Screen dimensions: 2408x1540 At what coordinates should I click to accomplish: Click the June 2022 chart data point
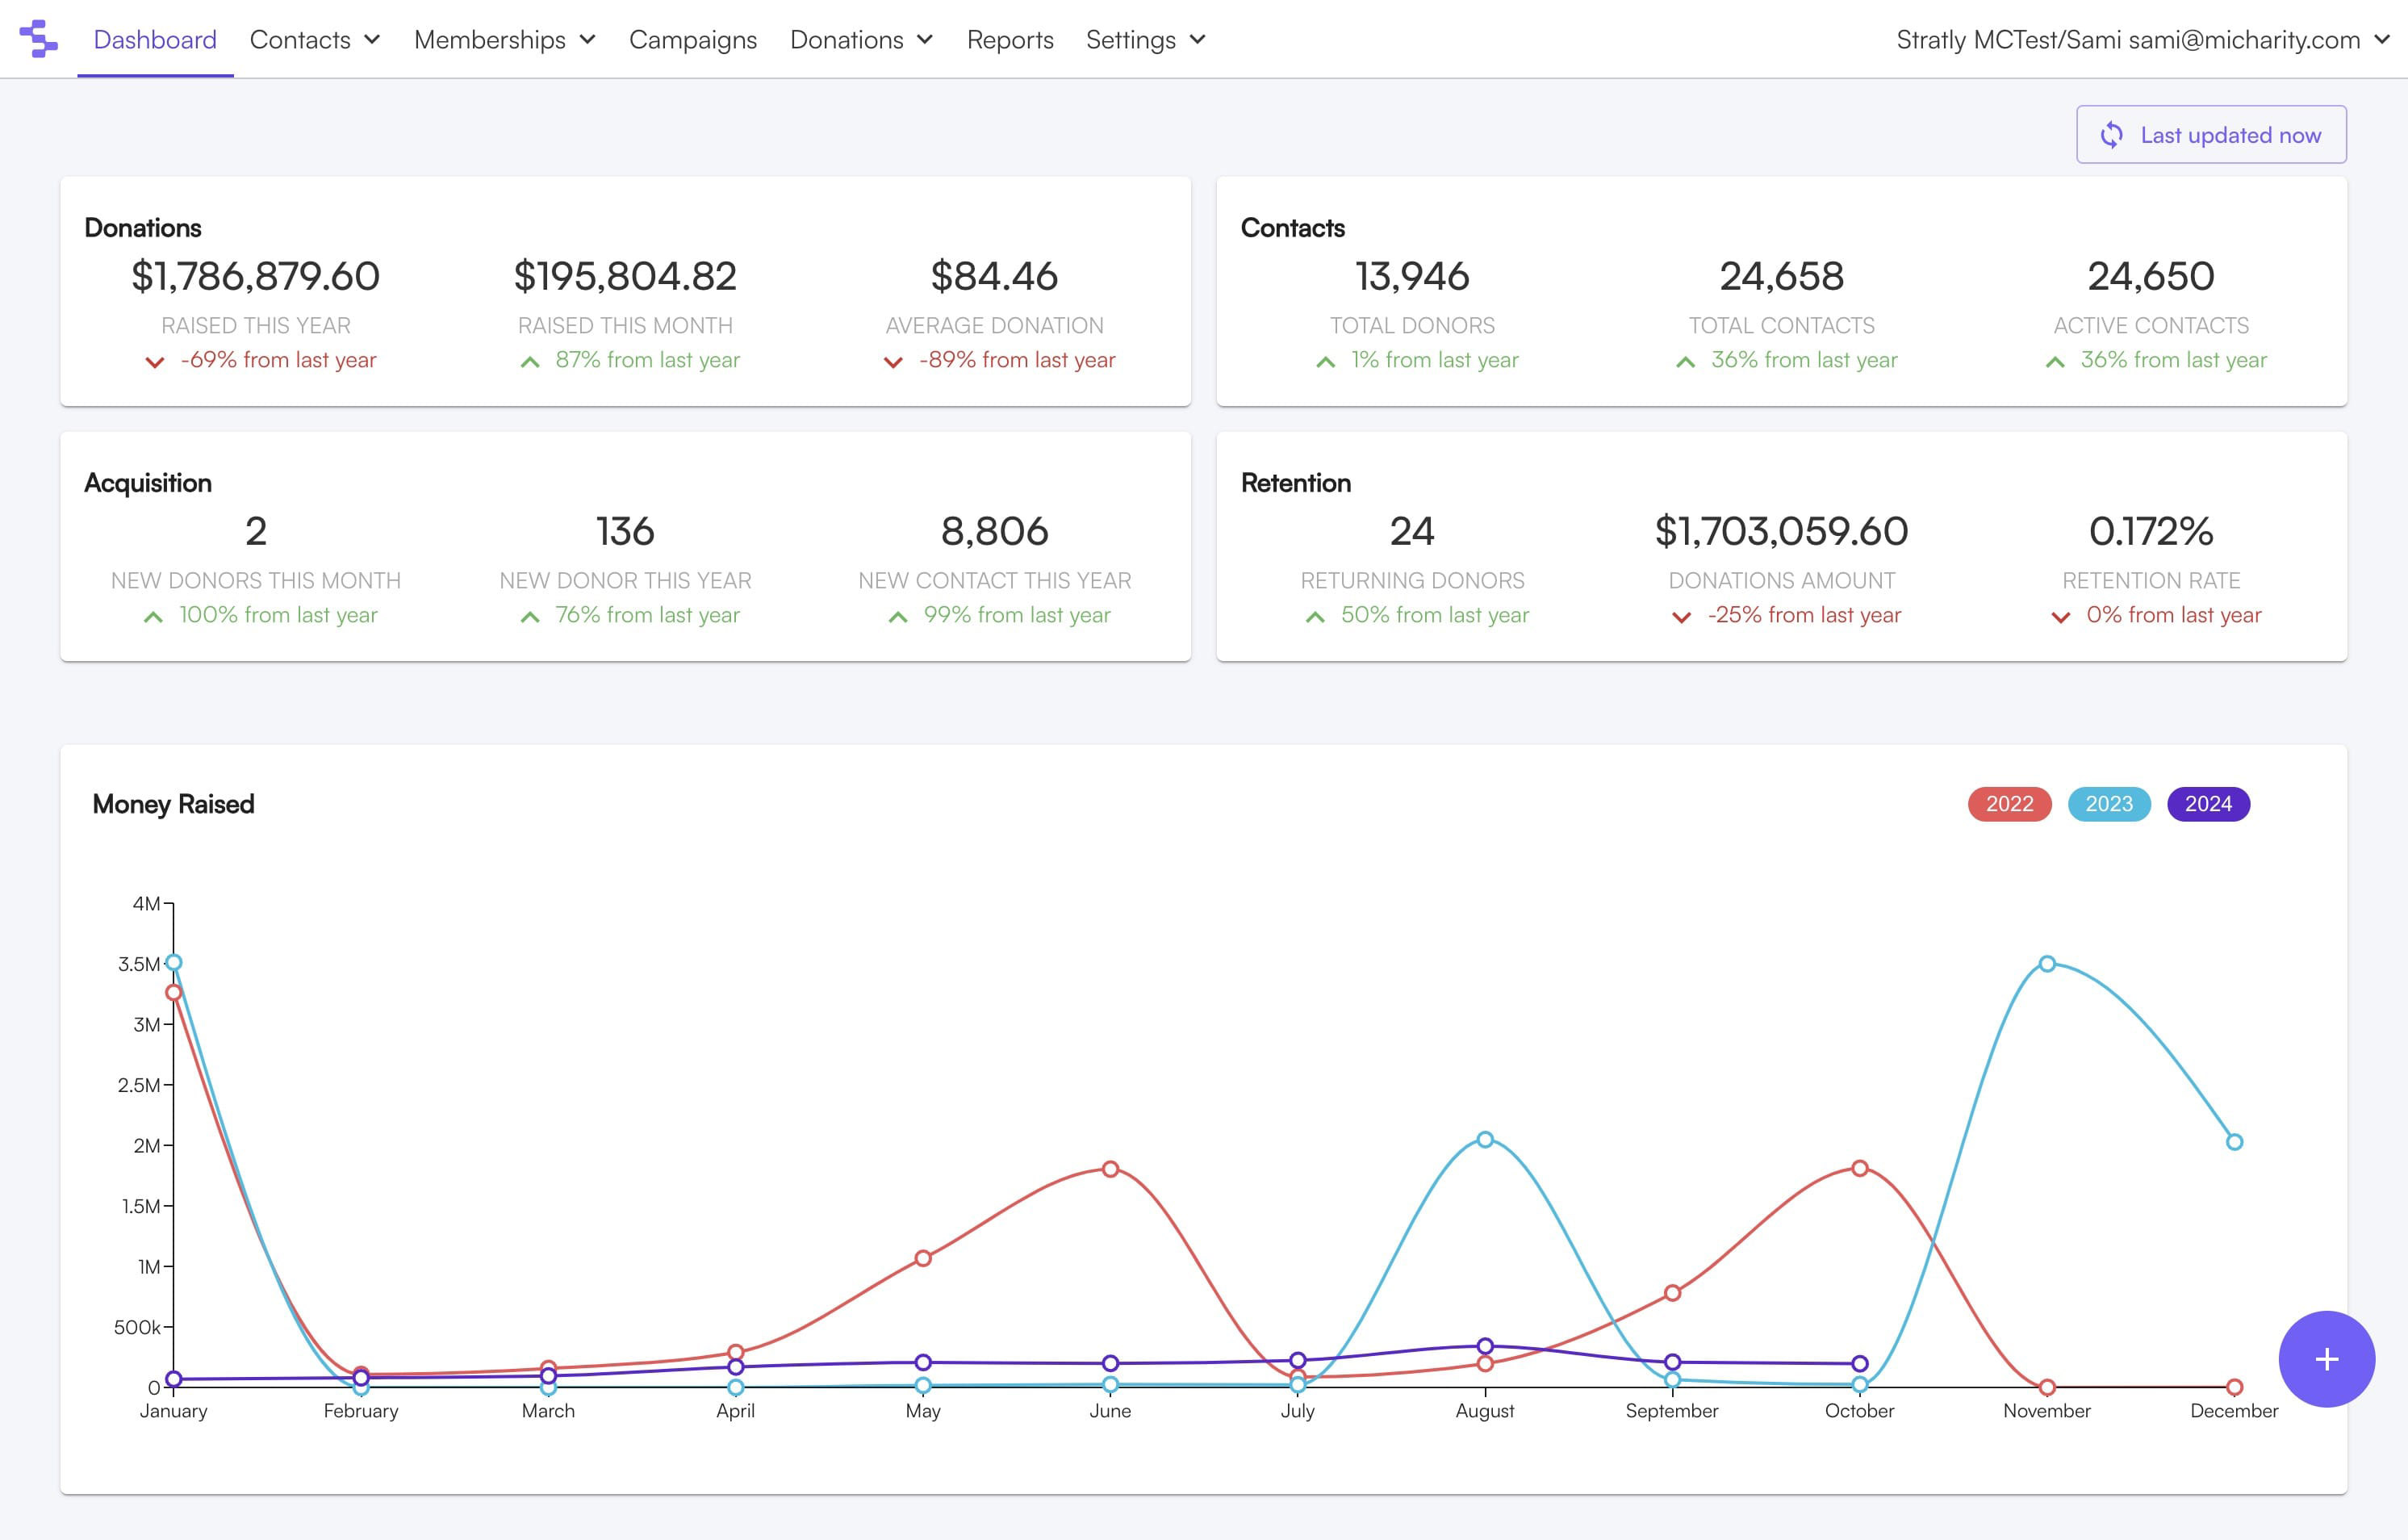coord(1110,1169)
